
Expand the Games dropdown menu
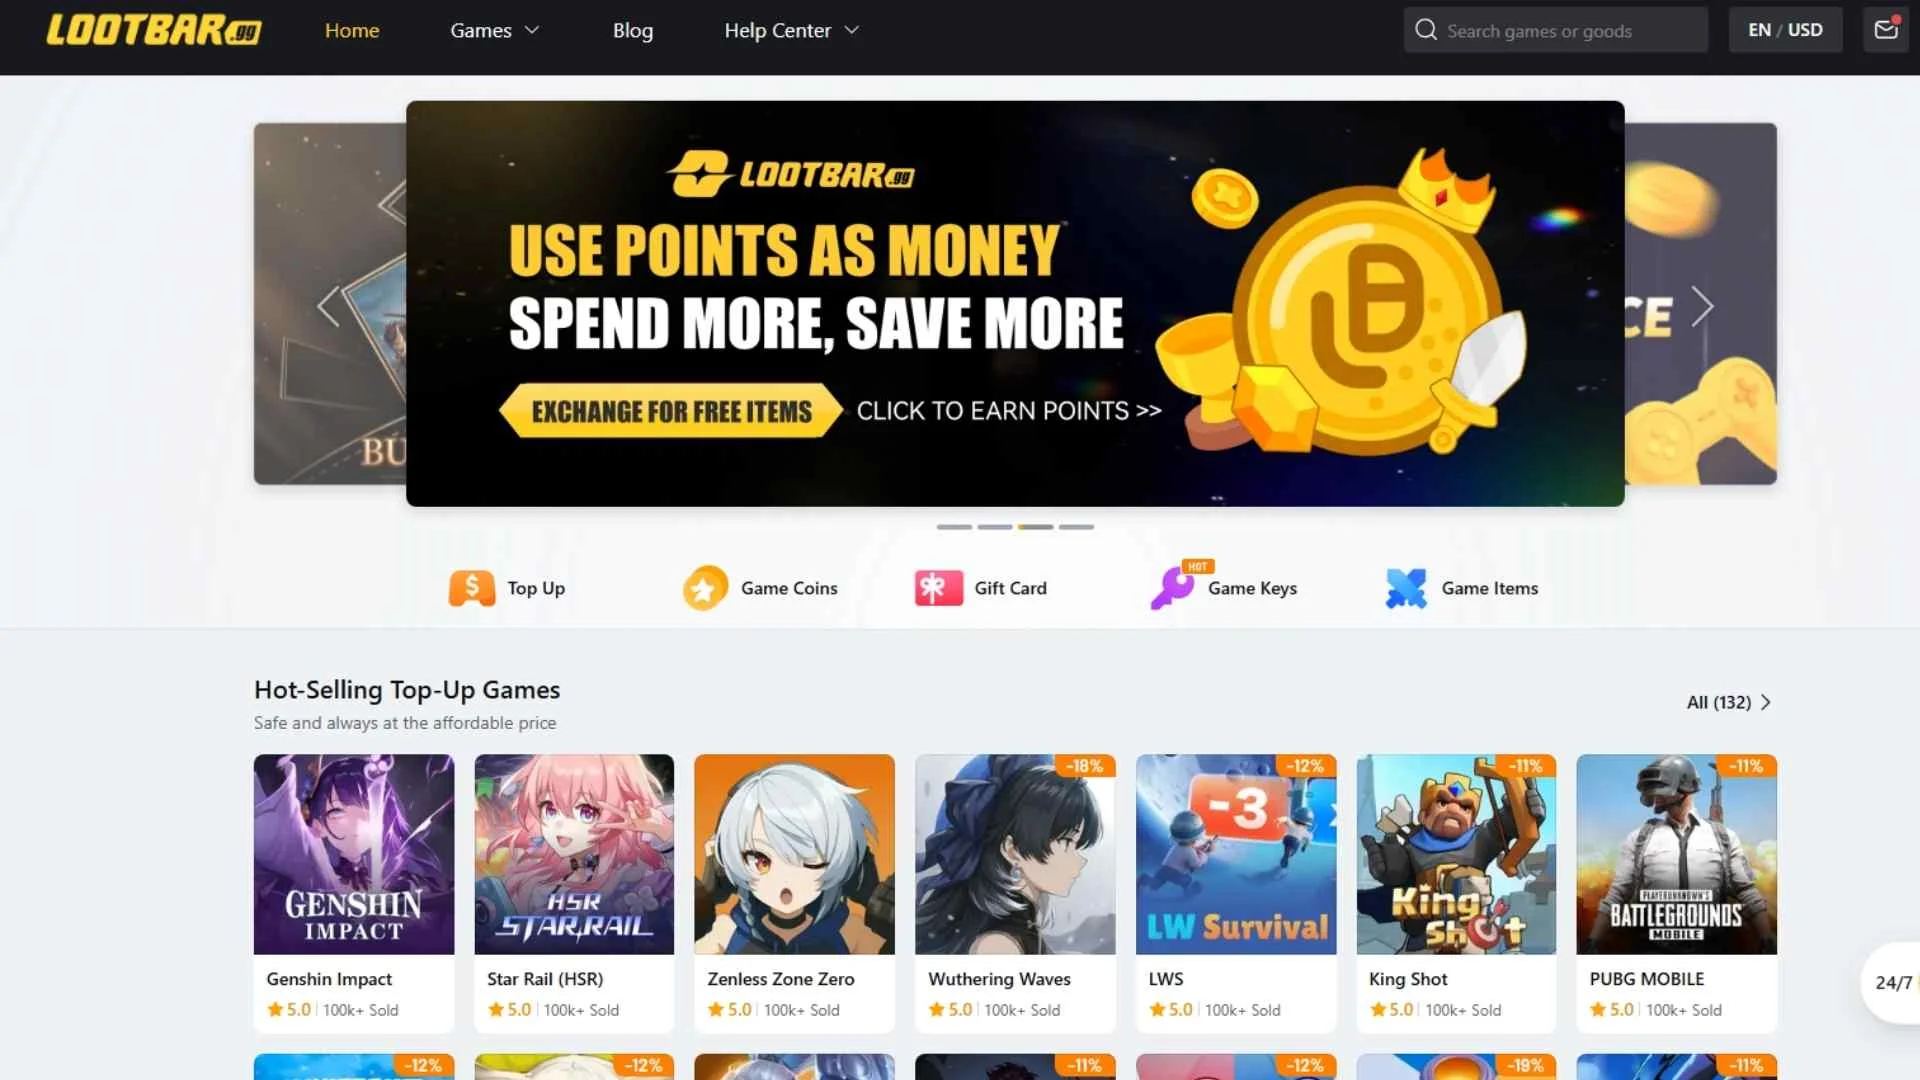(x=495, y=30)
